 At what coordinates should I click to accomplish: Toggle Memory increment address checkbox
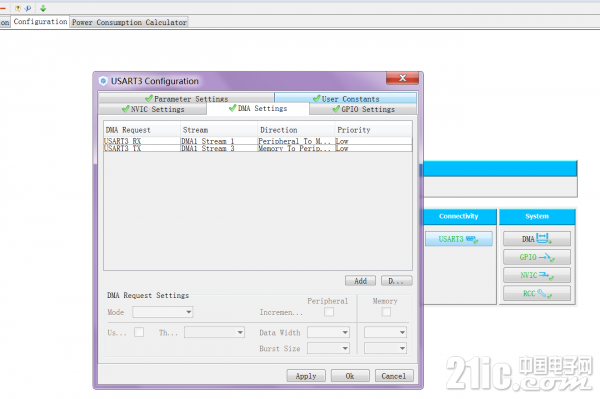pyautogui.click(x=386, y=312)
